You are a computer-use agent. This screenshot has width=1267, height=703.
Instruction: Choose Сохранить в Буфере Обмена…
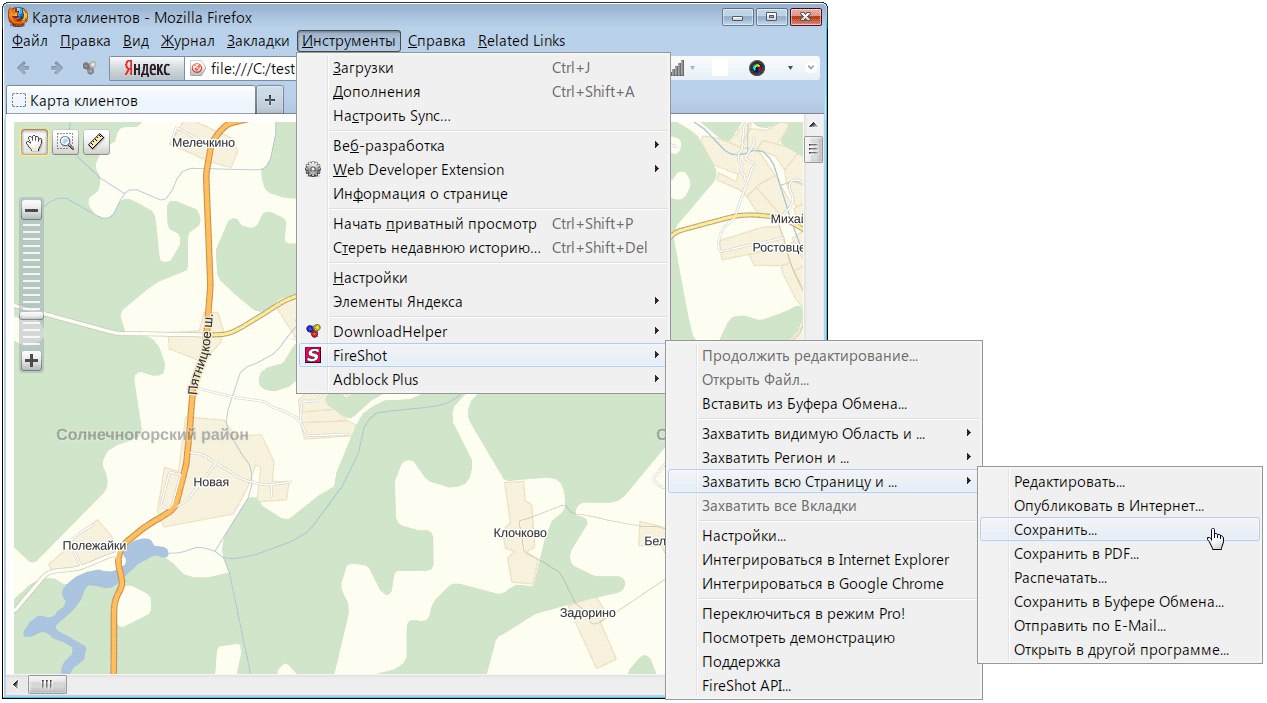coord(1120,602)
